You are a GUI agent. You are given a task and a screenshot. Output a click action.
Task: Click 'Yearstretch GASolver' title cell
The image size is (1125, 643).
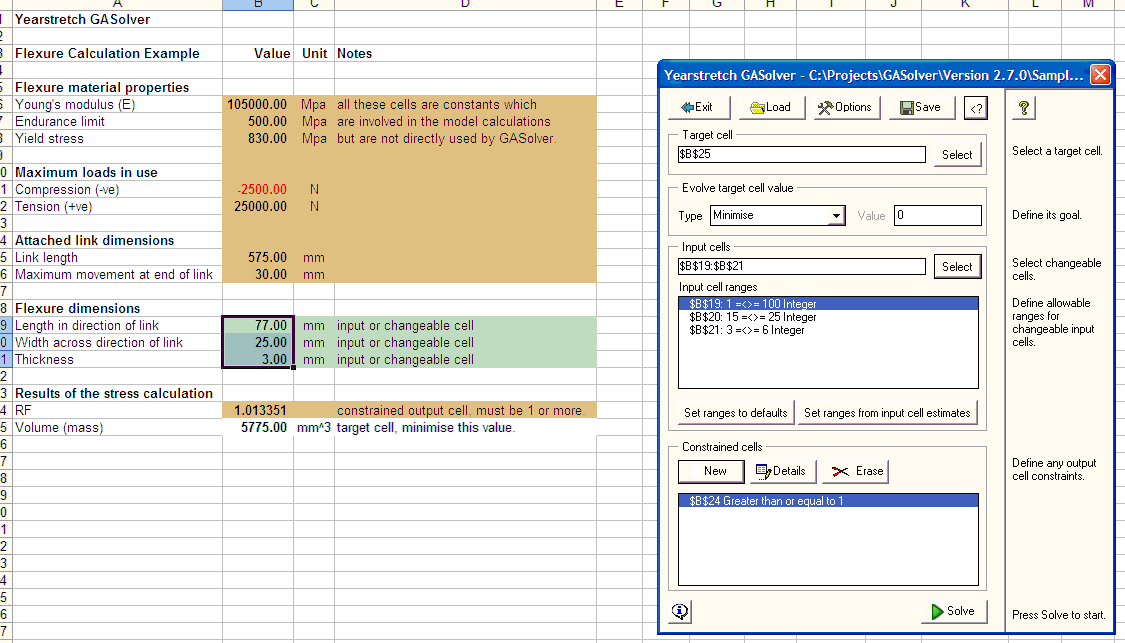pos(117,19)
